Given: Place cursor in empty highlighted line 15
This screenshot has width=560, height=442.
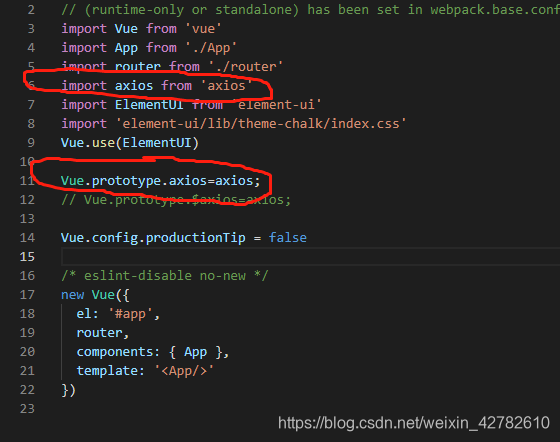Looking at the screenshot, I should point(310,257).
